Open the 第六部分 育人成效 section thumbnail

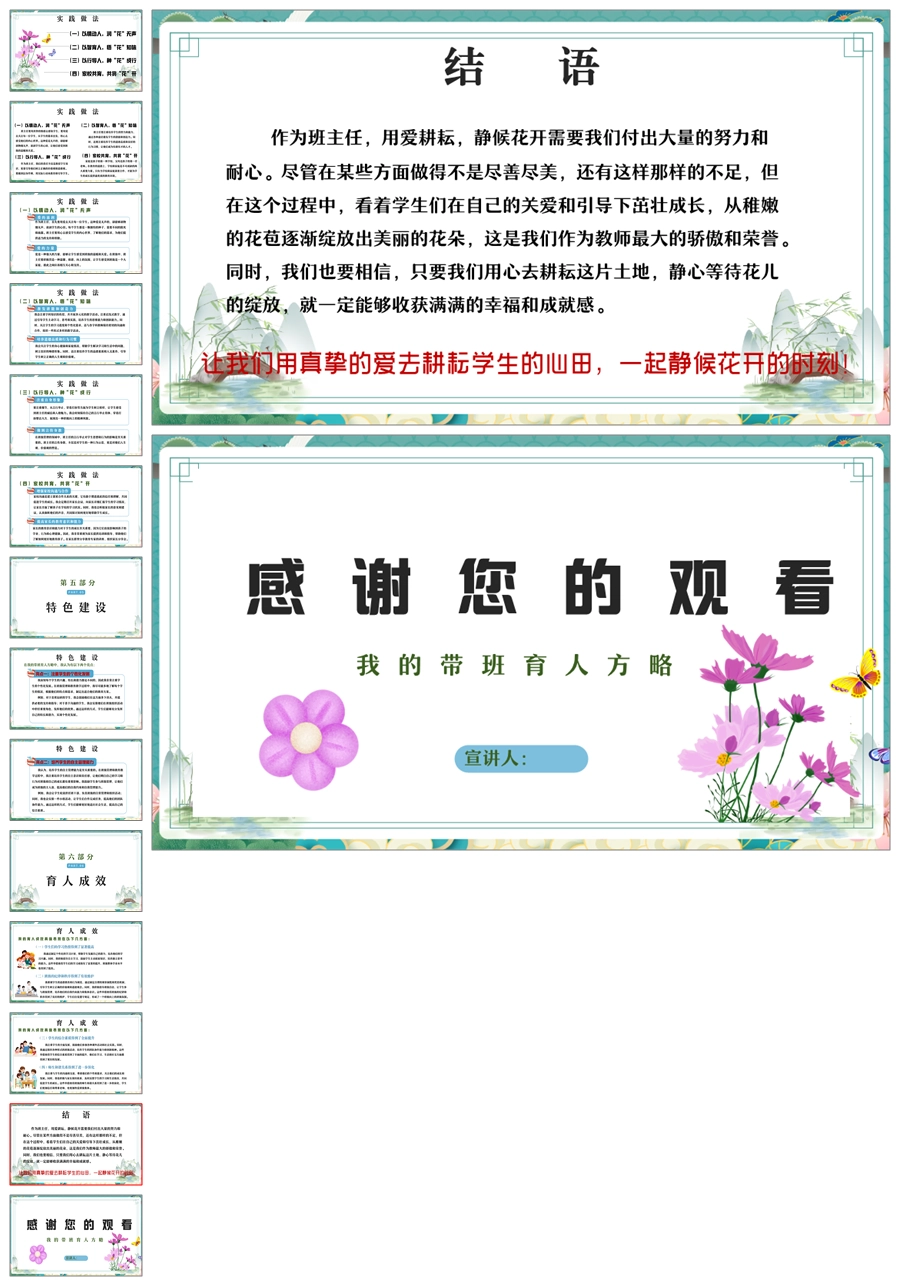click(x=76, y=871)
